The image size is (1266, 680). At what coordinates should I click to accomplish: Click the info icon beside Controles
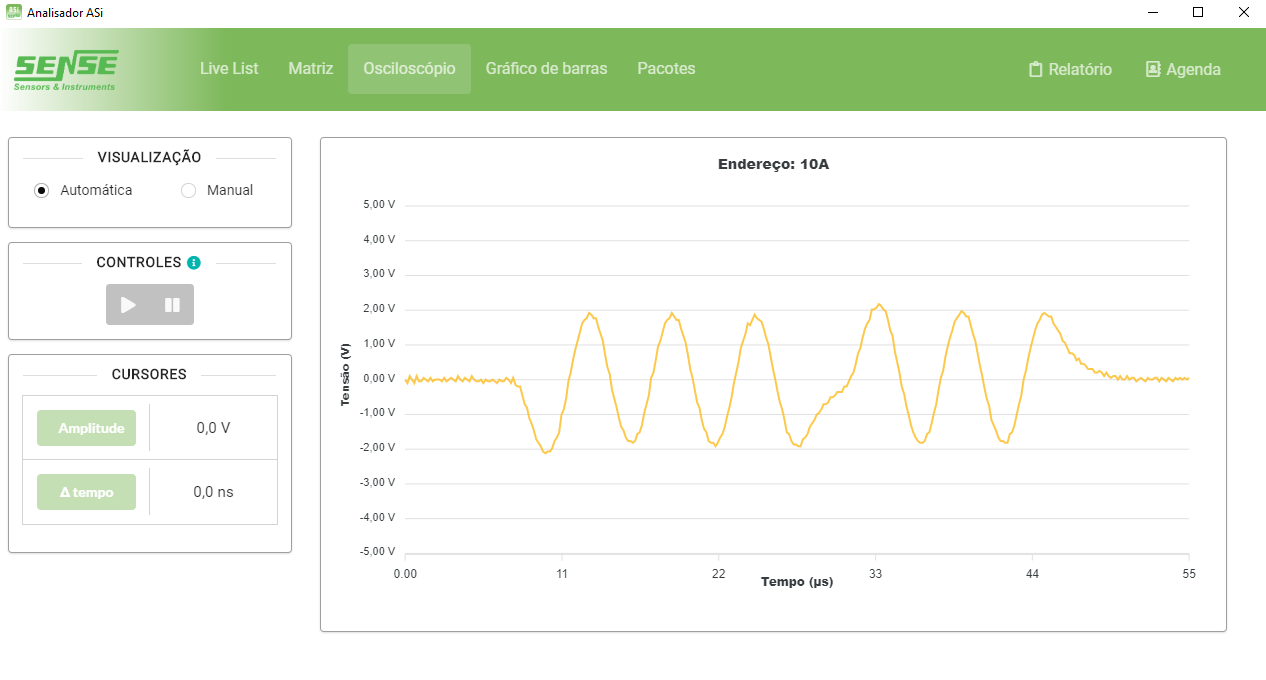click(194, 263)
